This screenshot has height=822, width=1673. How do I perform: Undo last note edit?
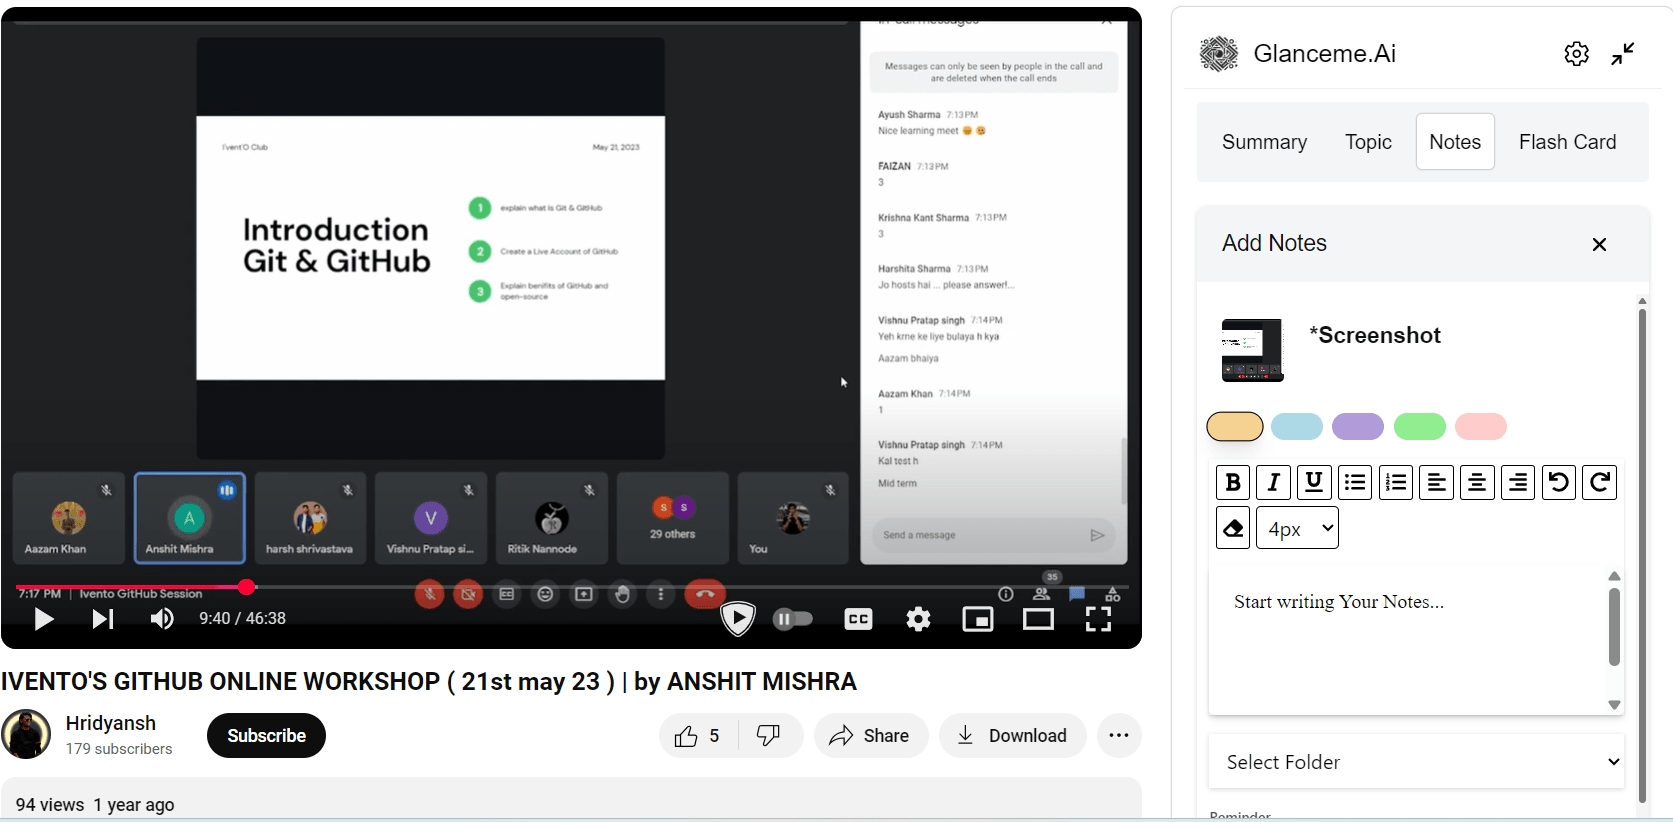point(1558,483)
